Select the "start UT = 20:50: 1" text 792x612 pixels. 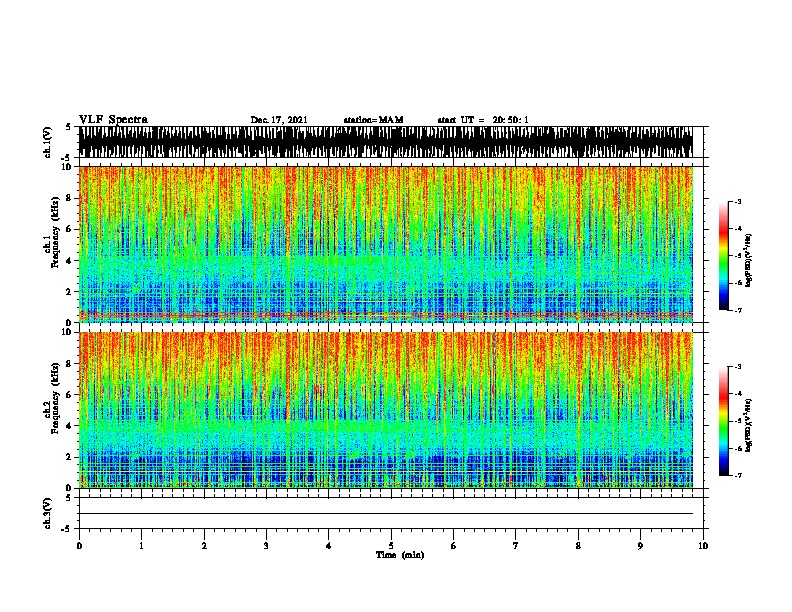[483, 120]
